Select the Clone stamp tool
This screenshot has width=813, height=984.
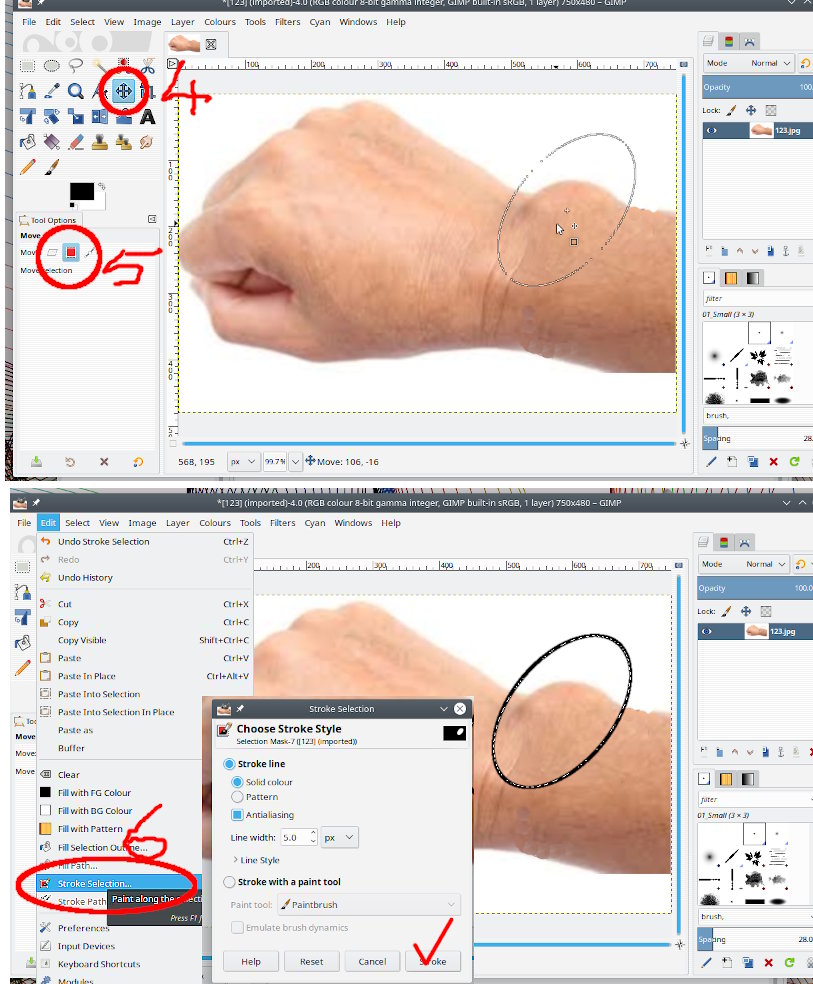pyautogui.click(x=100, y=142)
